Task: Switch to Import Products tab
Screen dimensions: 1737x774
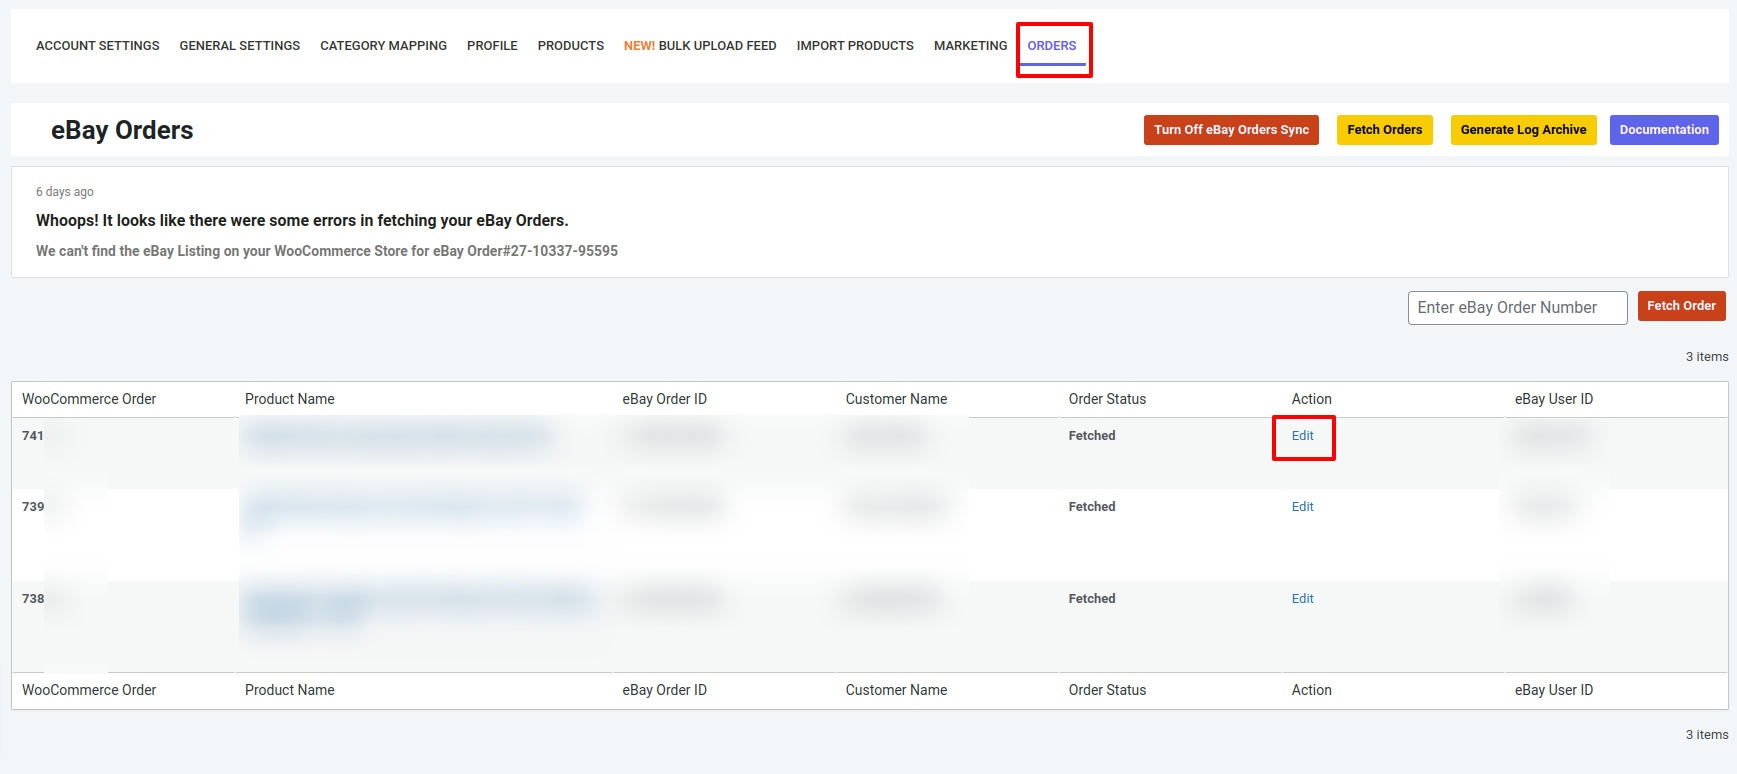Action: (x=855, y=46)
